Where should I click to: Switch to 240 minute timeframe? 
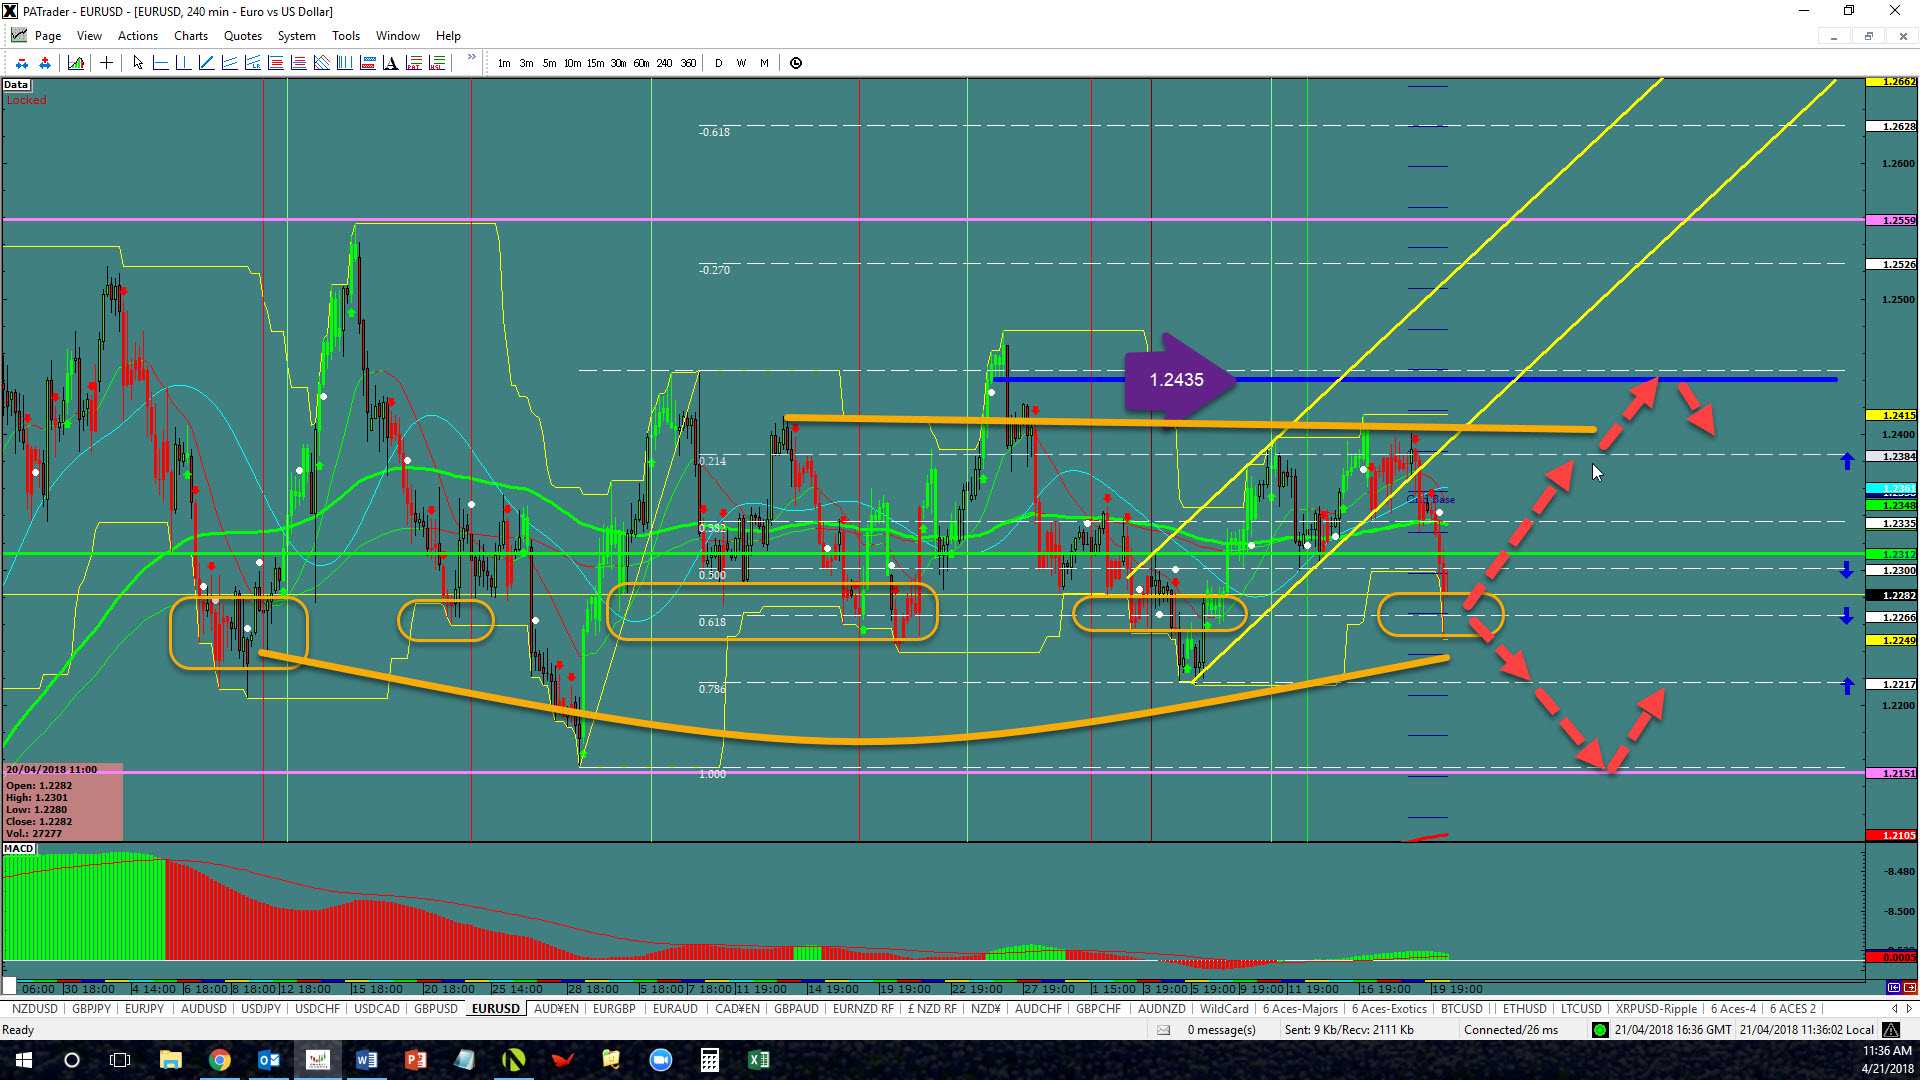tap(664, 63)
